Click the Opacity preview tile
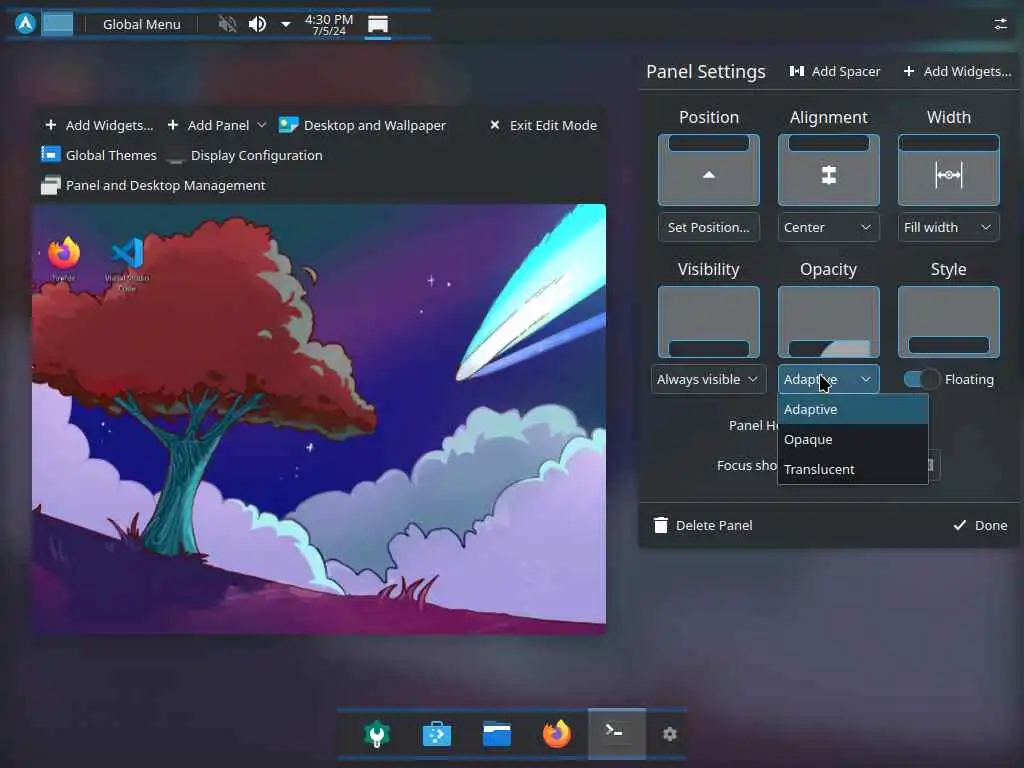This screenshot has width=1024, height=768. (829, 322)
